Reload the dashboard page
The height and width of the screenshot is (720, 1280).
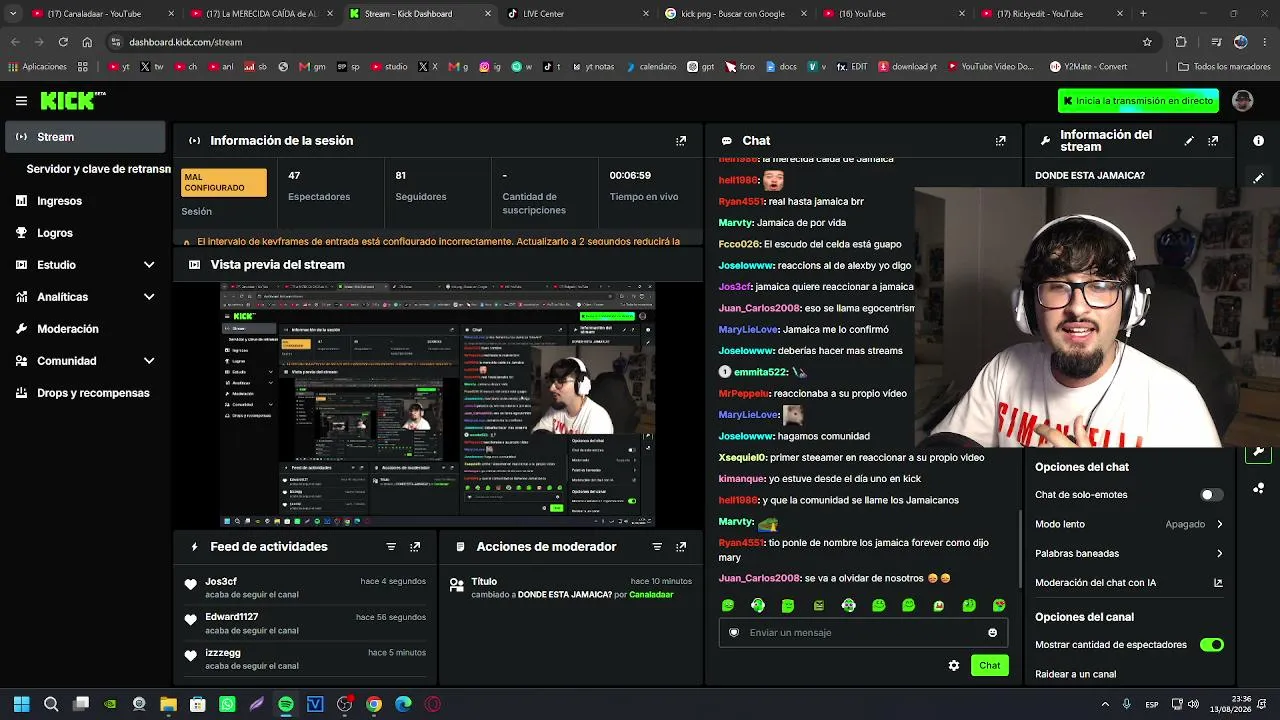(x=63, y=42)
